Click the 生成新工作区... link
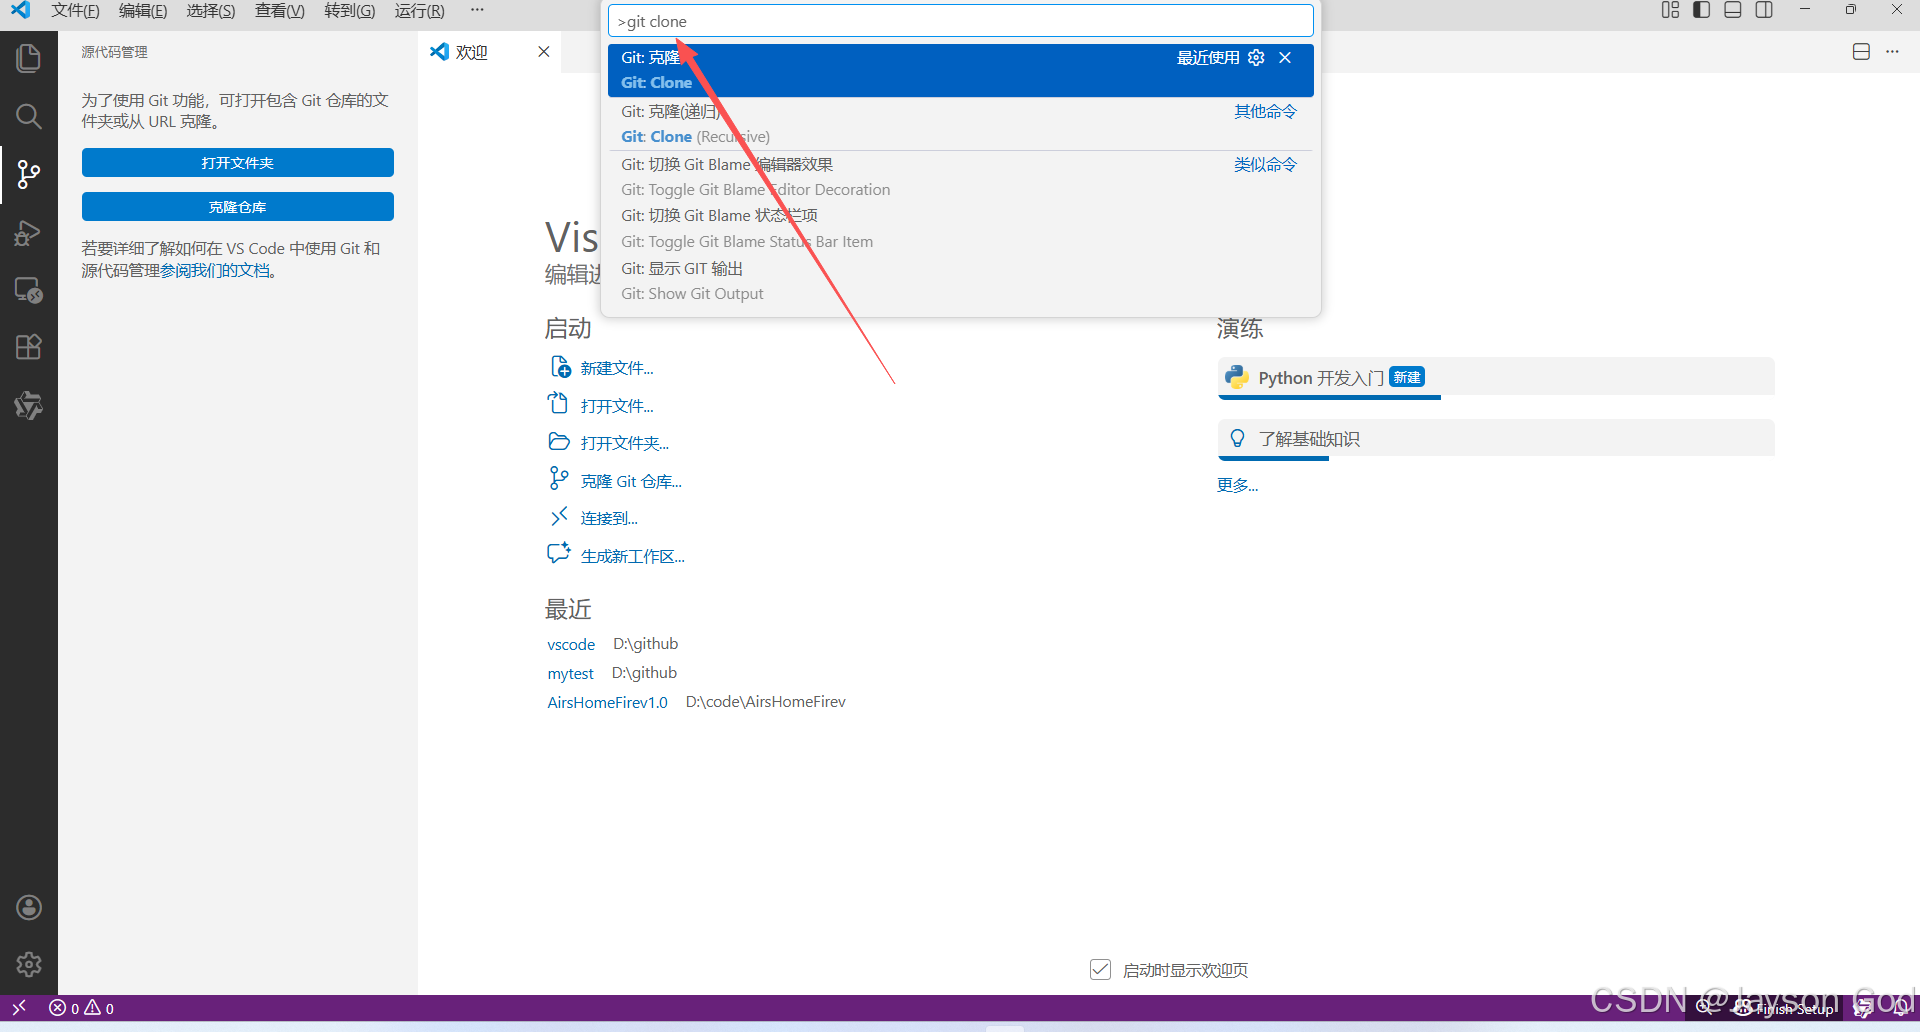 (x=633, y=556)
